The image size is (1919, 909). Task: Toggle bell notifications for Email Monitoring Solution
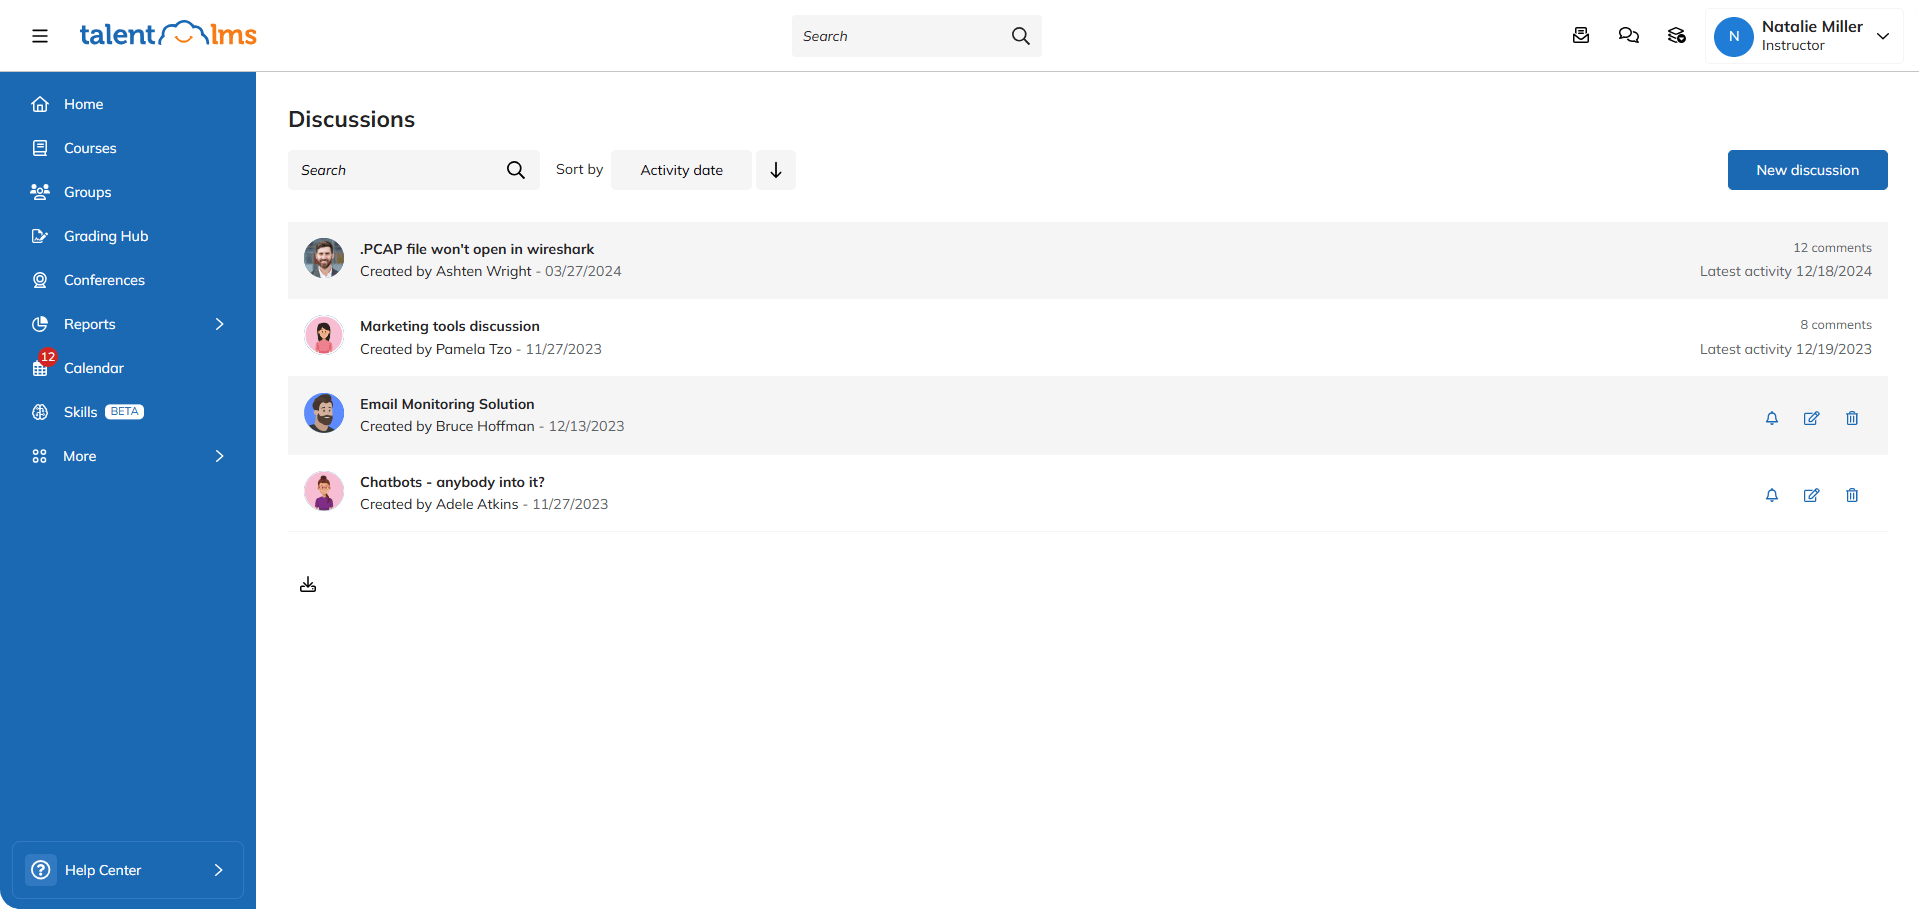coord(1772,418)
